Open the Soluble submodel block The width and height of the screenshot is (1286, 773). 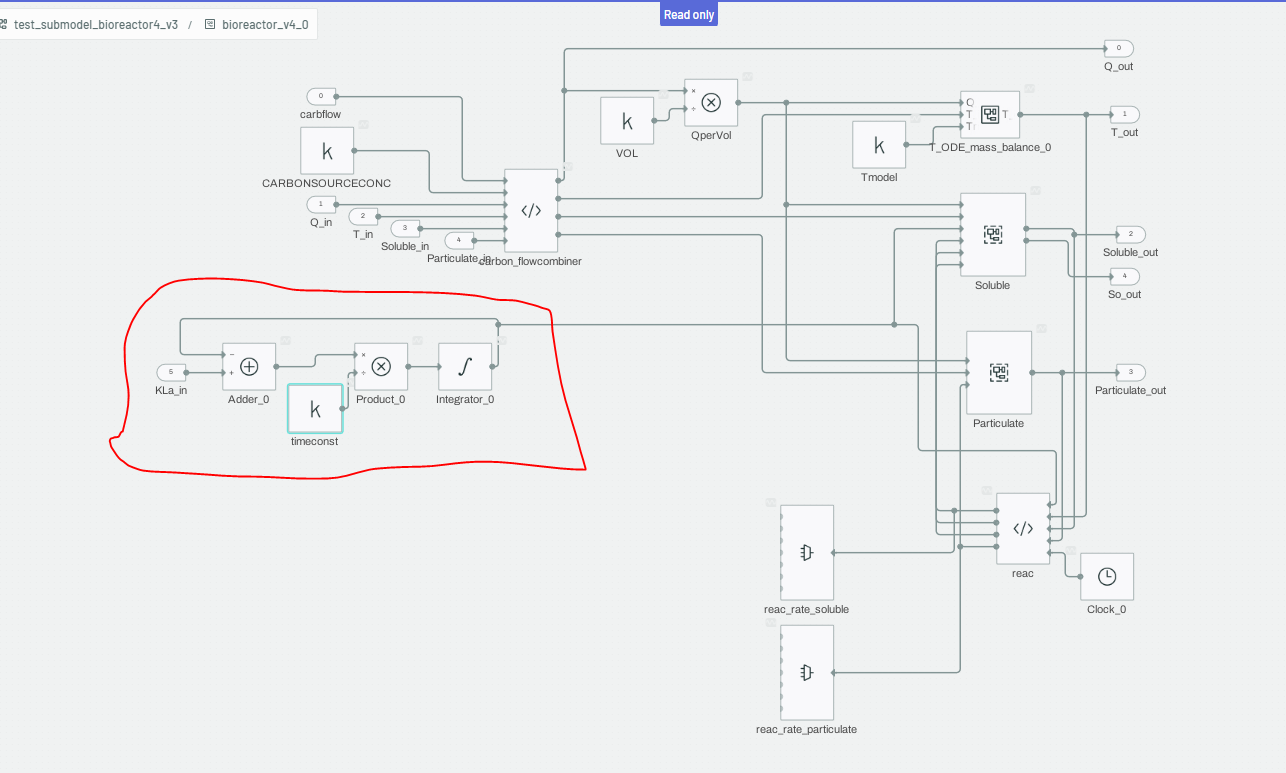coord(992,234)
